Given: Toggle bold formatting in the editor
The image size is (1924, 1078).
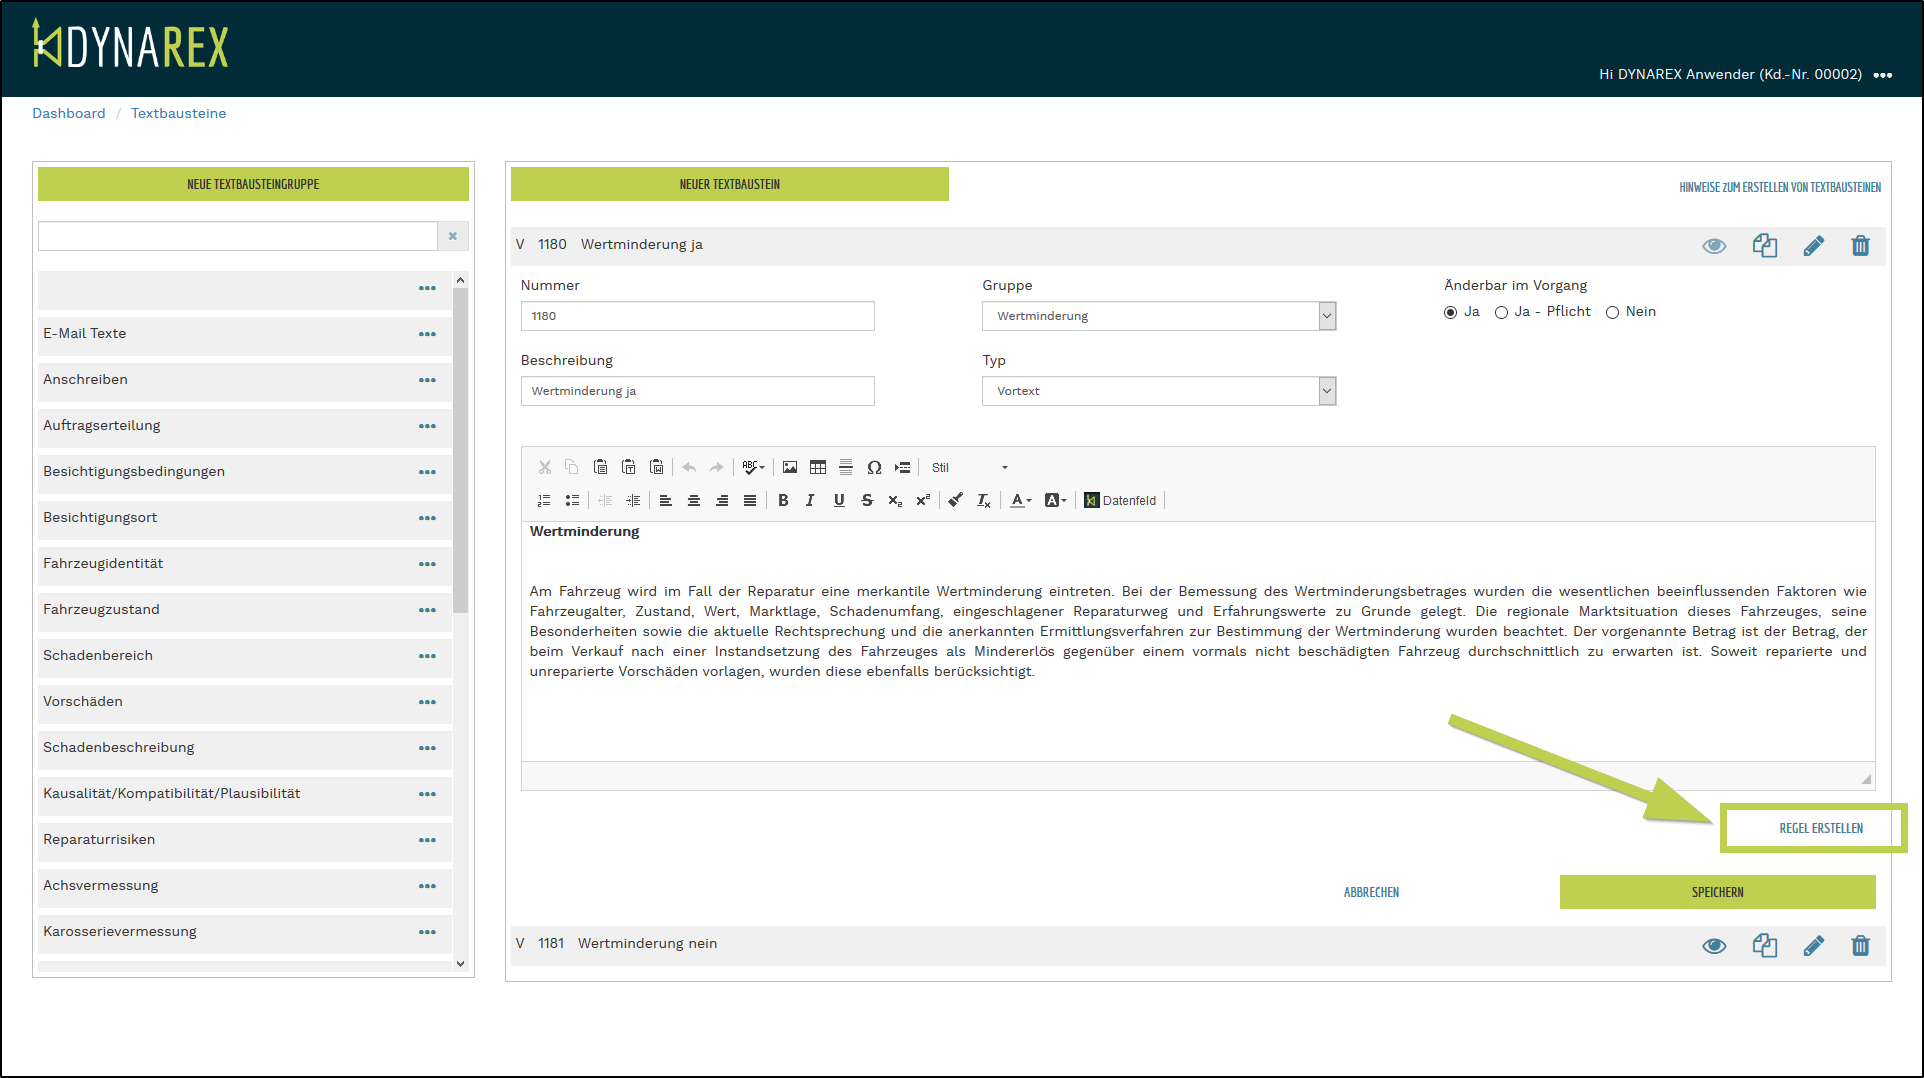Looking at the screenshot, I should (x=783, y=500).
